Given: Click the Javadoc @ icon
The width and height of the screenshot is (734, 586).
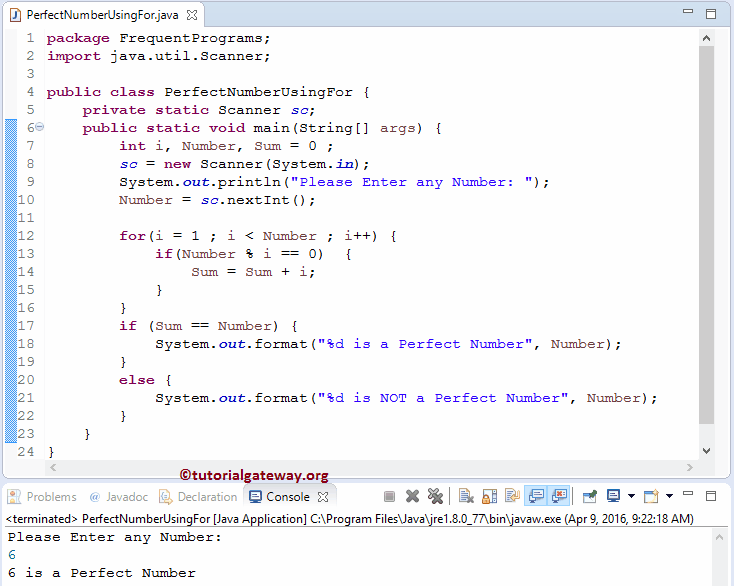Looking at the screenshot, I should pos(95,497).
